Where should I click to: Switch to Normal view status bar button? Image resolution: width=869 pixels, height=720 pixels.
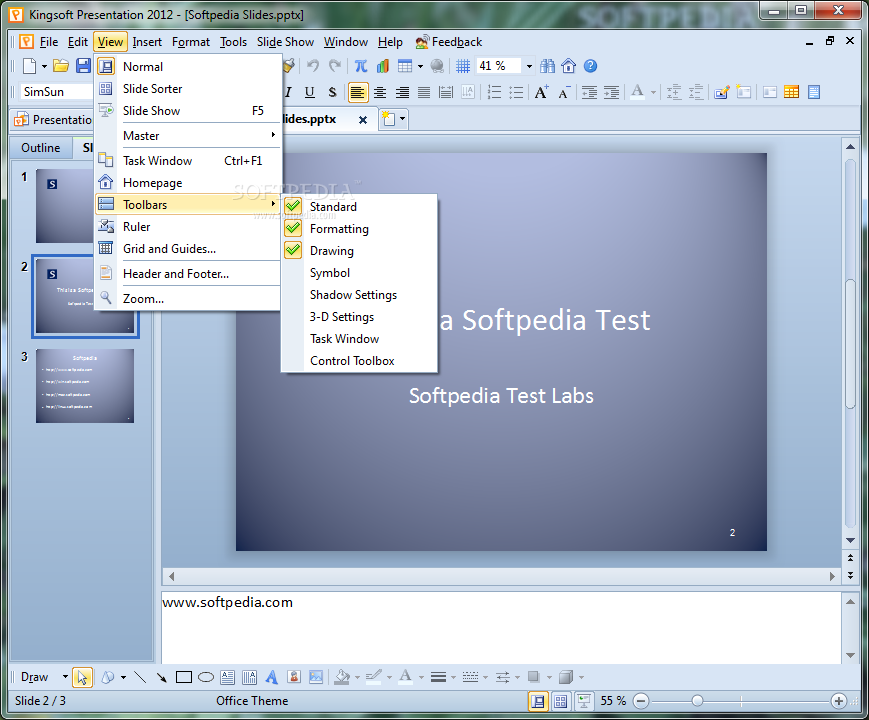[538, 701]
